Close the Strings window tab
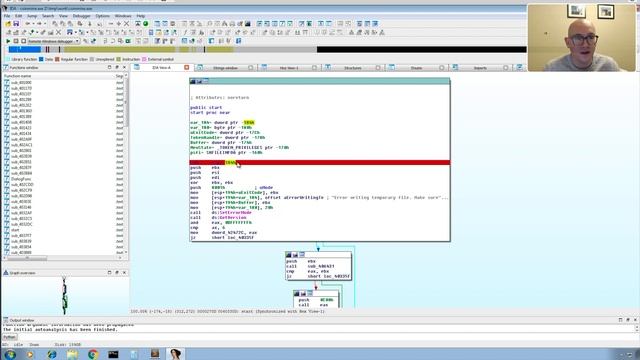The width and height of the screenshot is (640, 360). (251, 68)
